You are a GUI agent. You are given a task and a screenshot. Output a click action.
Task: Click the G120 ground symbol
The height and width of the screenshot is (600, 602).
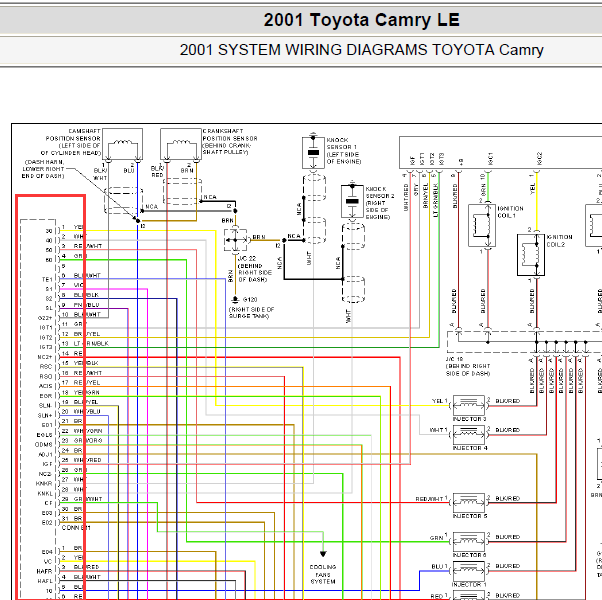(x=235, y=300)
